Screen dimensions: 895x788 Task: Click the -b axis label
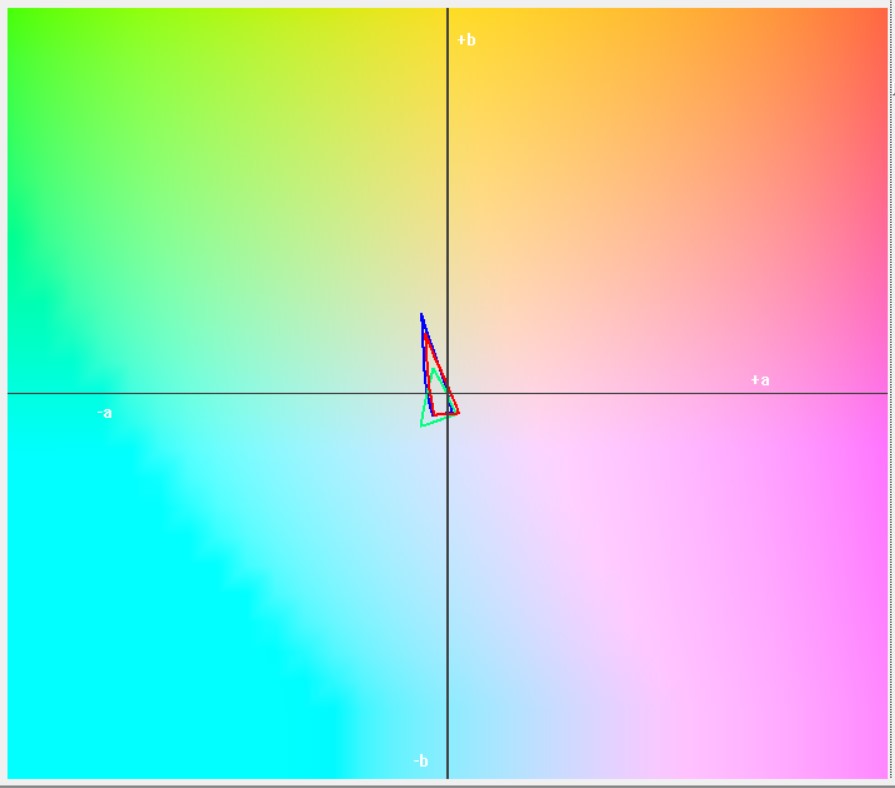point(421,761)
